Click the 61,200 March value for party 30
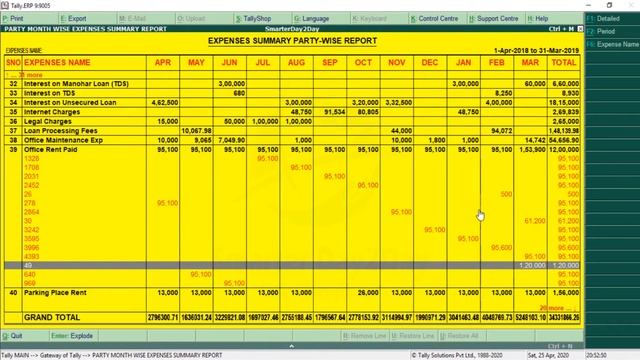Image resolution: width=640 pixels, height=360 pixels. click(x=535, y=221)
